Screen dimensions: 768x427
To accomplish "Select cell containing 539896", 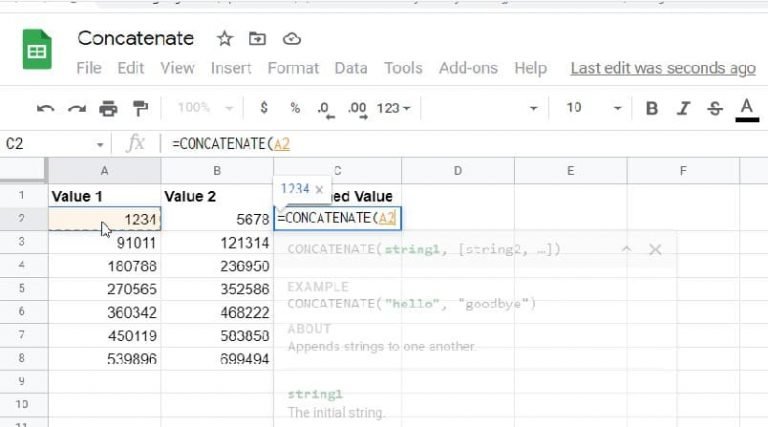I will coord(104,358).
